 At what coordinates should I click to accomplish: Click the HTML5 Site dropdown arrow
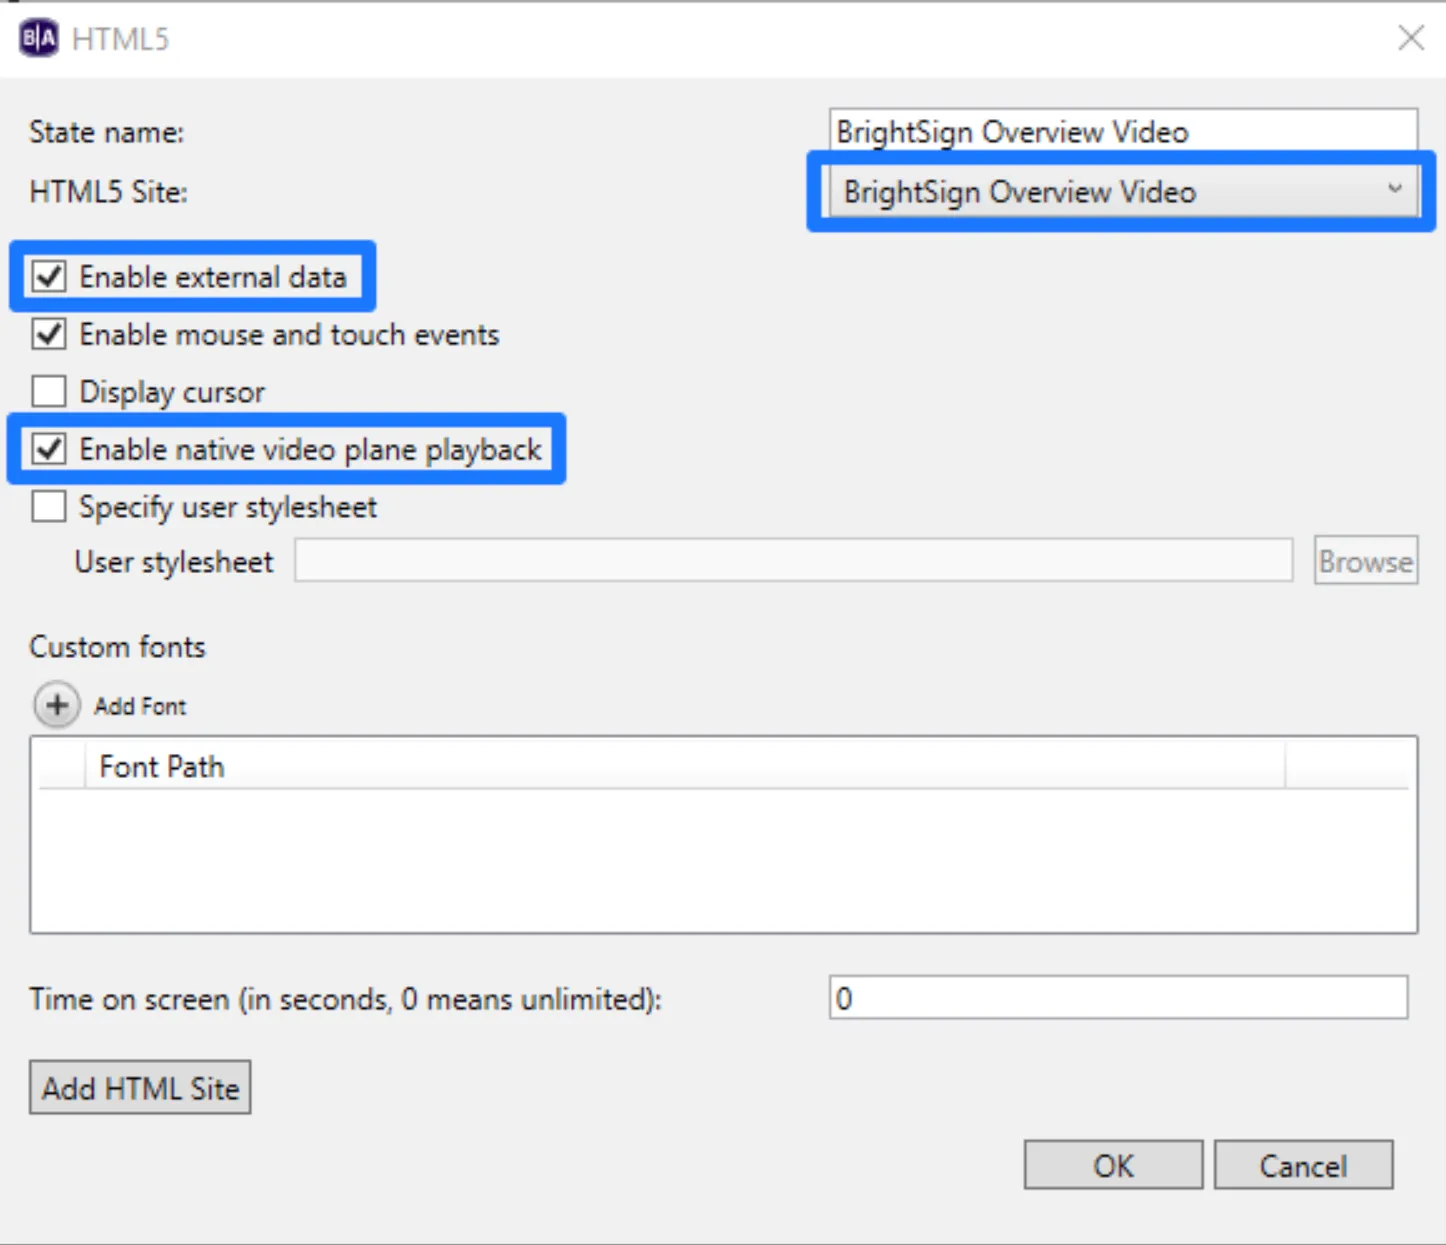pyautogui.click(x=1395, y=189)
